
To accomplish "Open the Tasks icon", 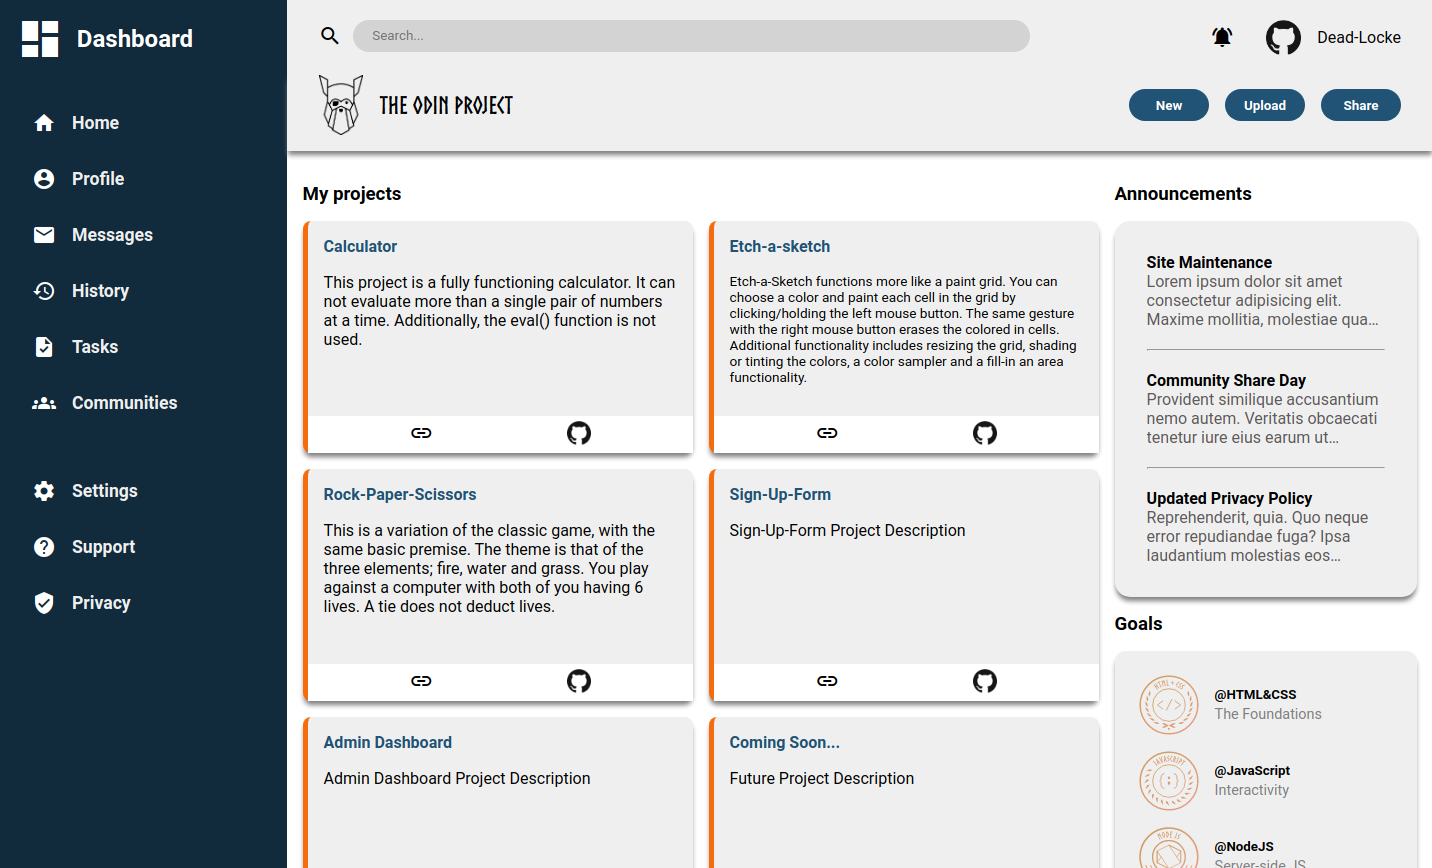I will [44, 346].
